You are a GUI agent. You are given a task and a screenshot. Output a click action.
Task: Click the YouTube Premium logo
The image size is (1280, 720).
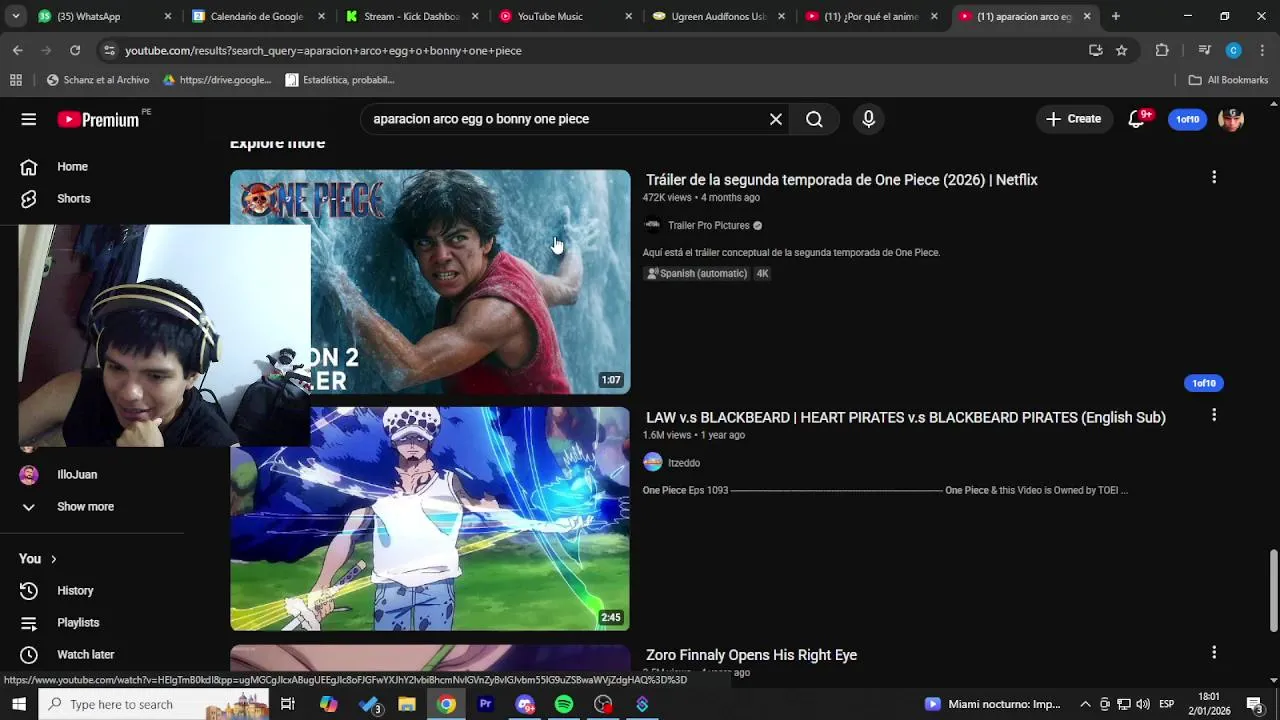pos(98,119)
